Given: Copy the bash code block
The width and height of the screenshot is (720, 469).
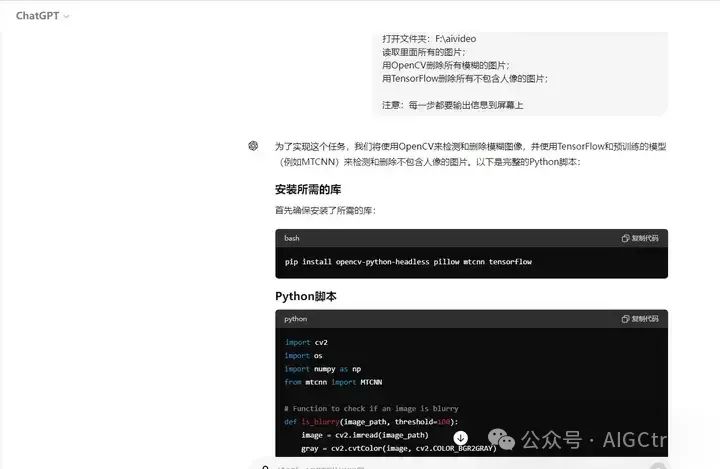Looking at the screenshot, I should coord(640,238).
